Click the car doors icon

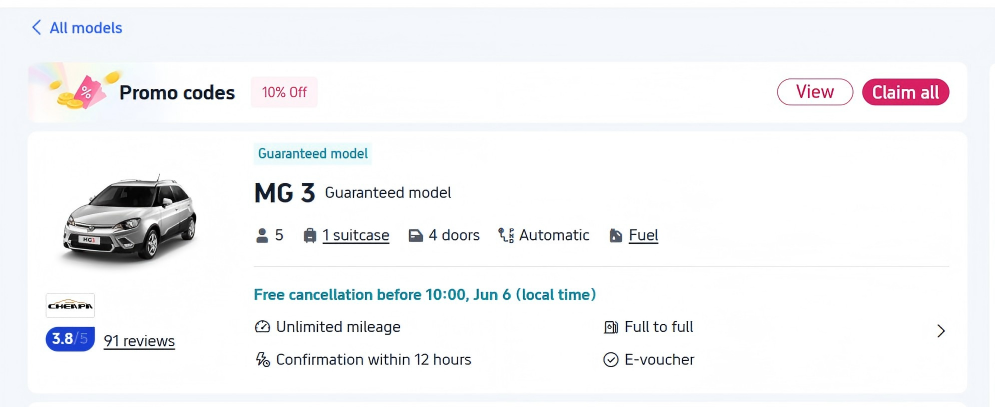[416, 236]
